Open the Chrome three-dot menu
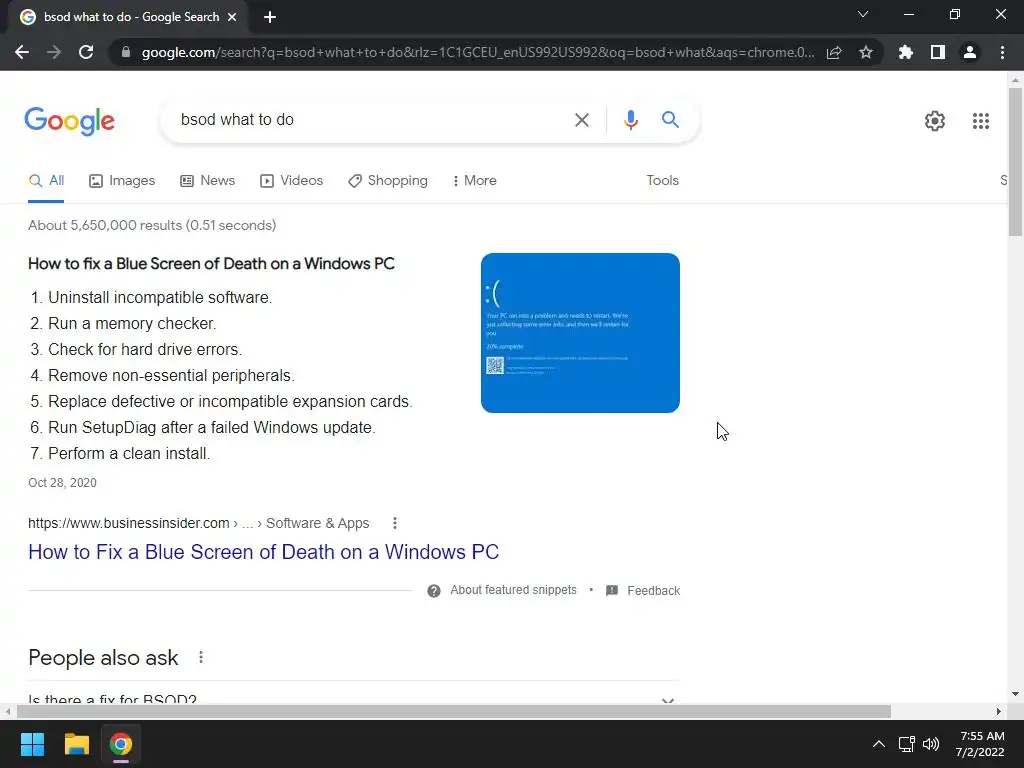Image resolution: width=1024 pixels, height=768 pixels. tap(1002, 52)
